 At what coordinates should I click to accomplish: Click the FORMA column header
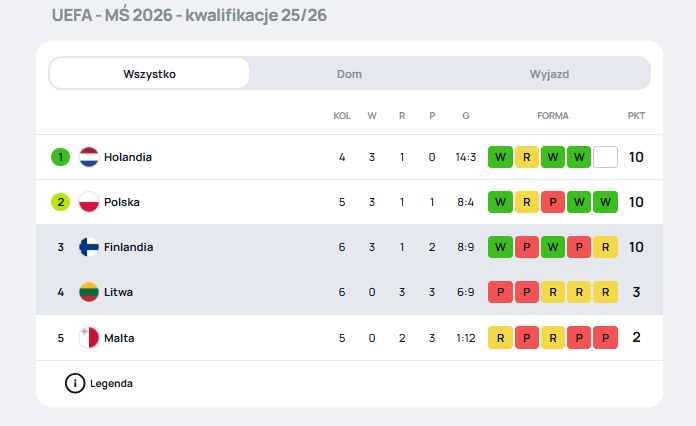tap(552, 116)
